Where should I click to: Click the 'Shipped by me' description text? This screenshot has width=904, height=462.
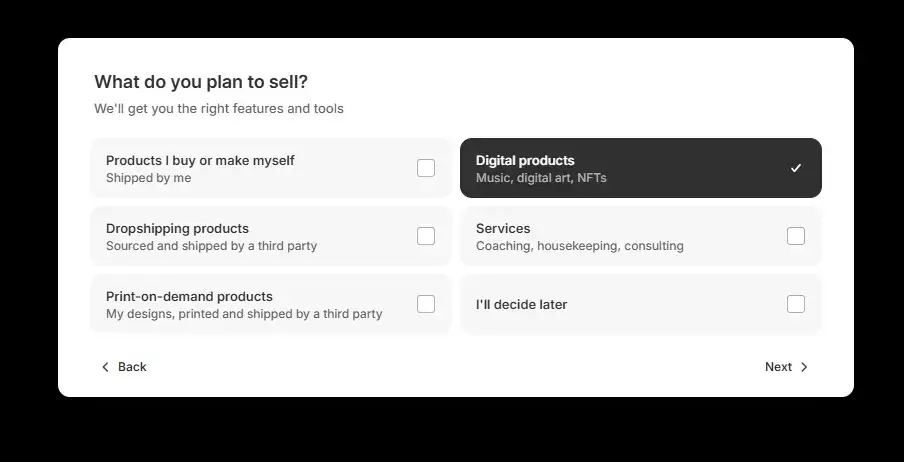(x=148, y=178)
